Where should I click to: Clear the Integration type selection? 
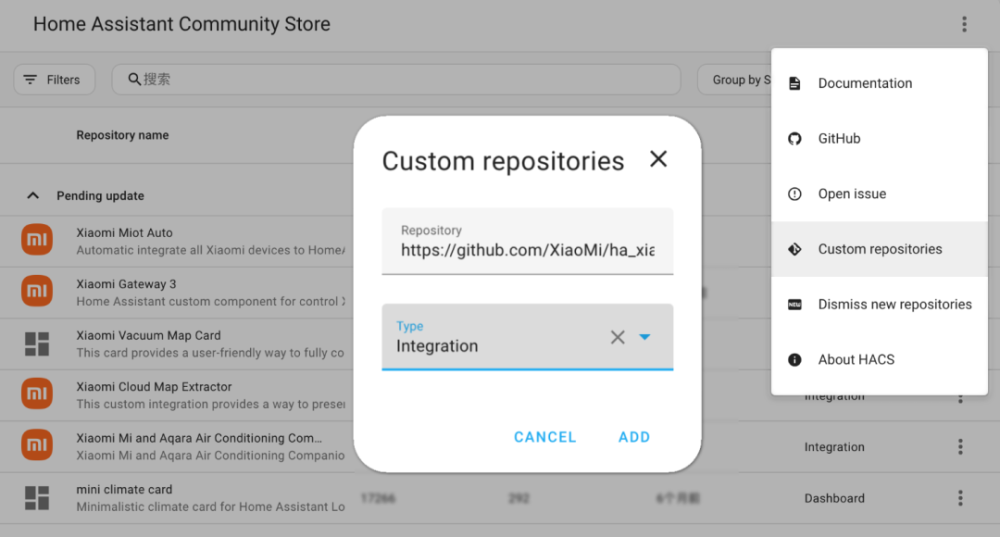point(617,337)
